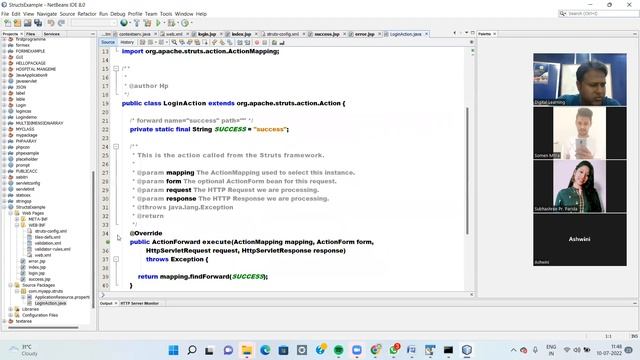Click the New Project toolbar icon
Viewport: 640px width, 360px height.
pyautogui.click(x=18, y=23)
